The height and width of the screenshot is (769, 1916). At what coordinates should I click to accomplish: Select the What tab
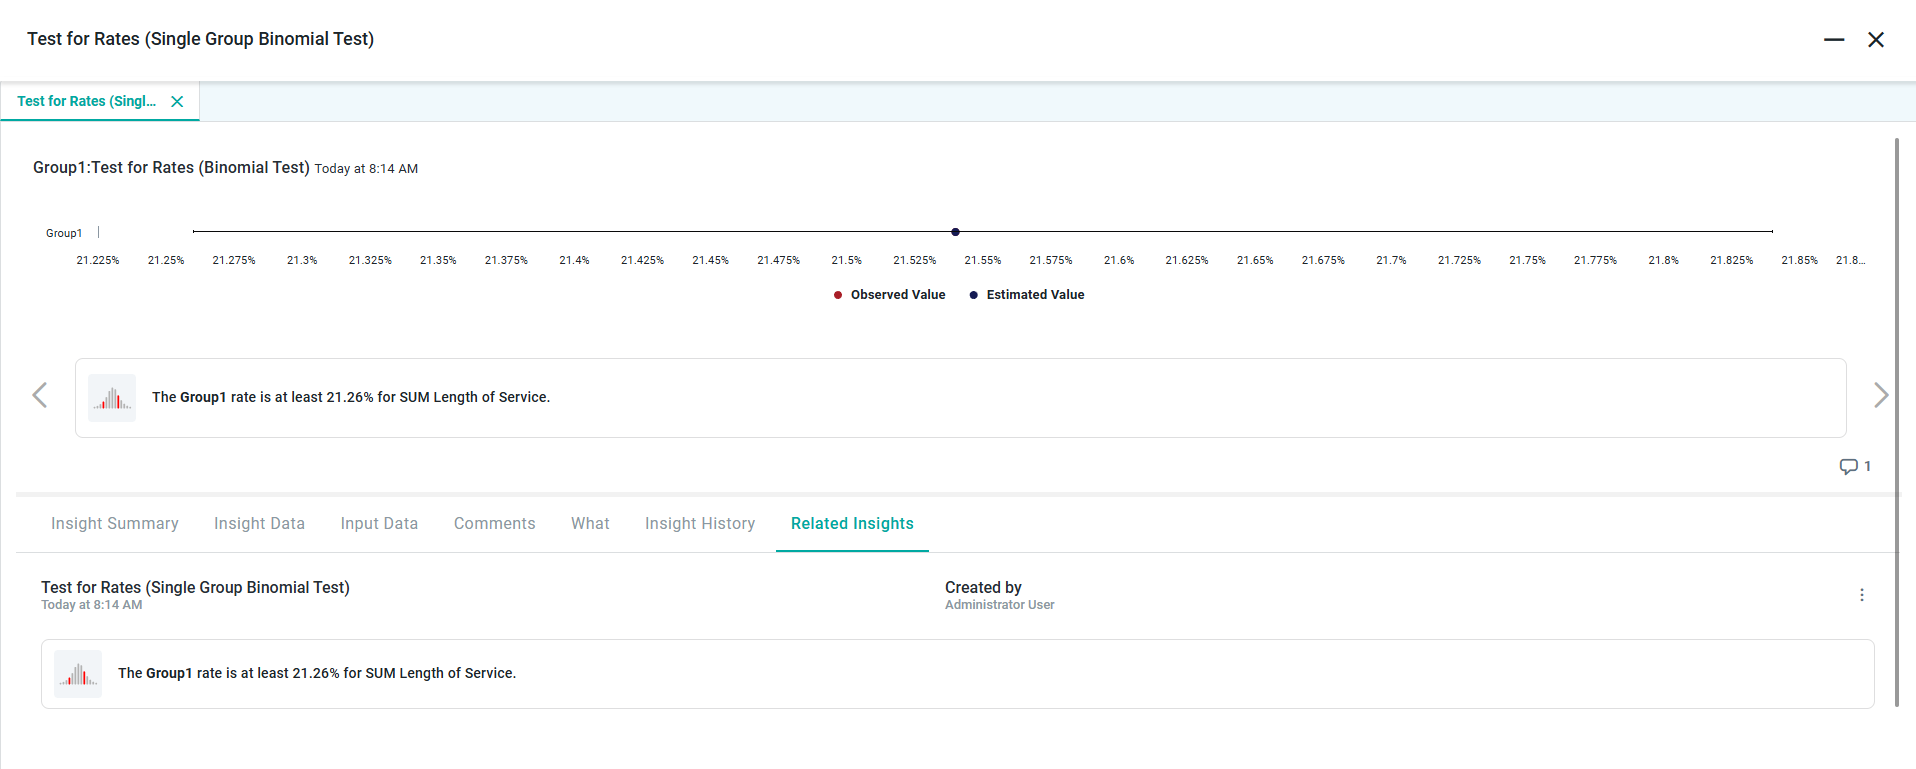[590, 524]
